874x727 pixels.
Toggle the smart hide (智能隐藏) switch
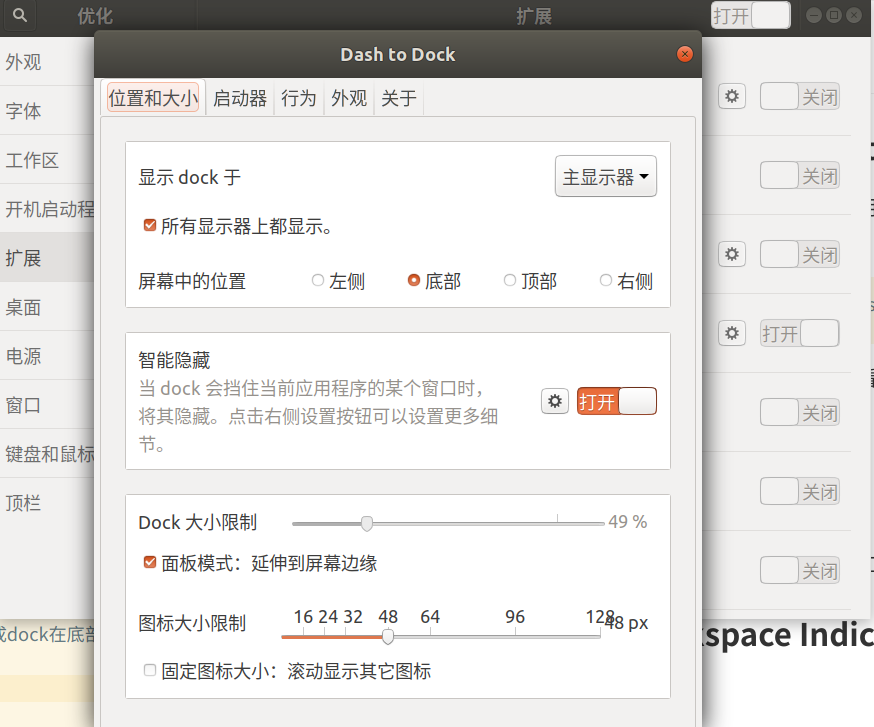coord(616,402)
